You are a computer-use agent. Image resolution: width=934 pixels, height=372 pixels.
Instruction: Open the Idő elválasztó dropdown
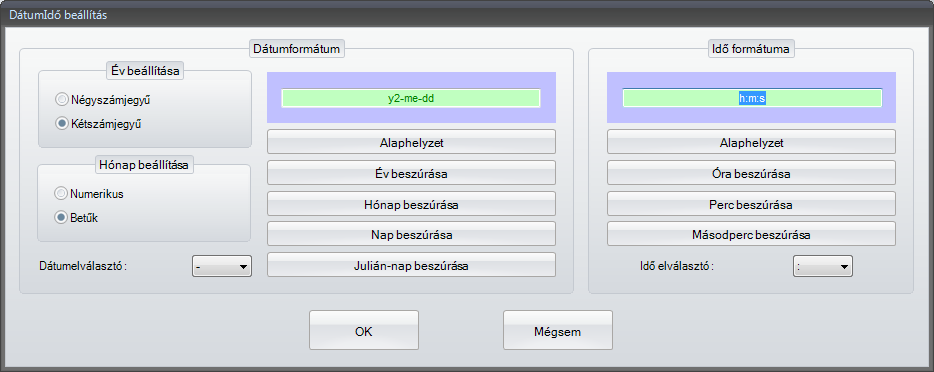pyautogui.click(x=823, y=267)
